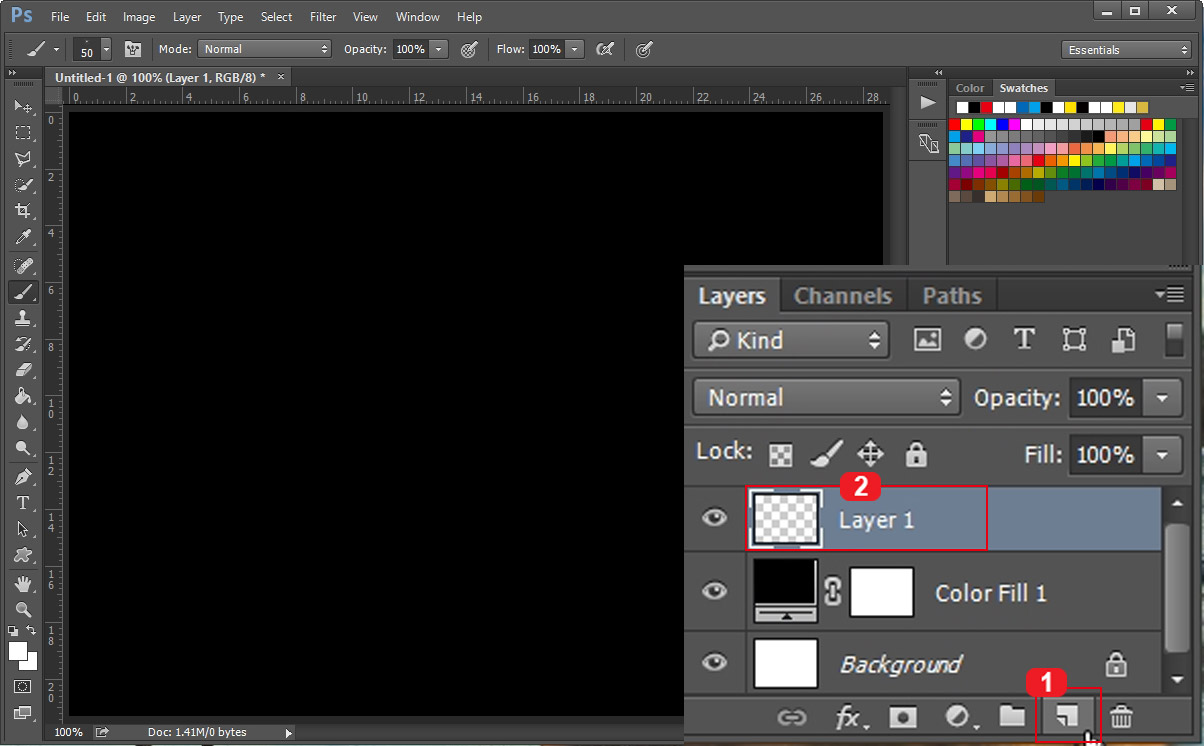Screen dimensions: 1204x746
Task: Select the Dodge tool
Action: coord(23,448)
